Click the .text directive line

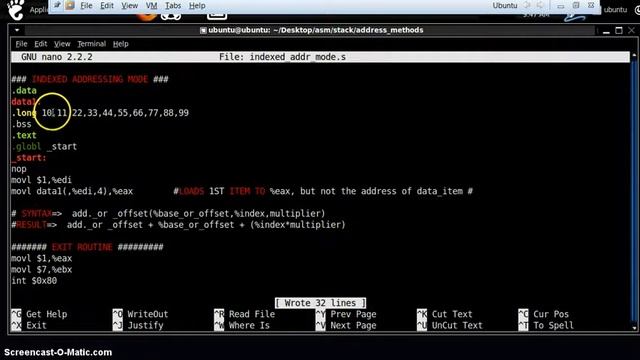point(24,136)
